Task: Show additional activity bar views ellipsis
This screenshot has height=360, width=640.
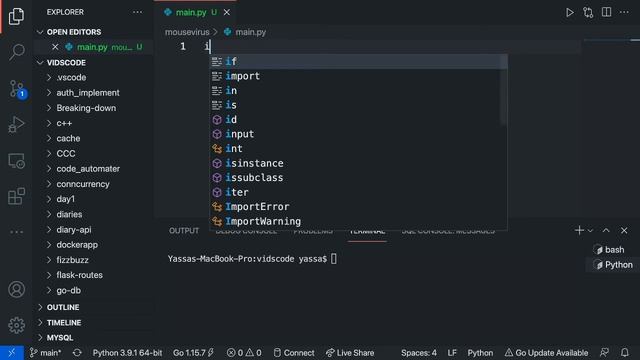Action: pyautogui.click(x=16, y=232)
